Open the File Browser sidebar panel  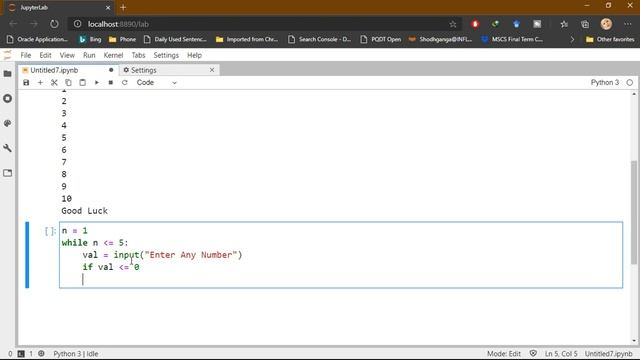7,74
